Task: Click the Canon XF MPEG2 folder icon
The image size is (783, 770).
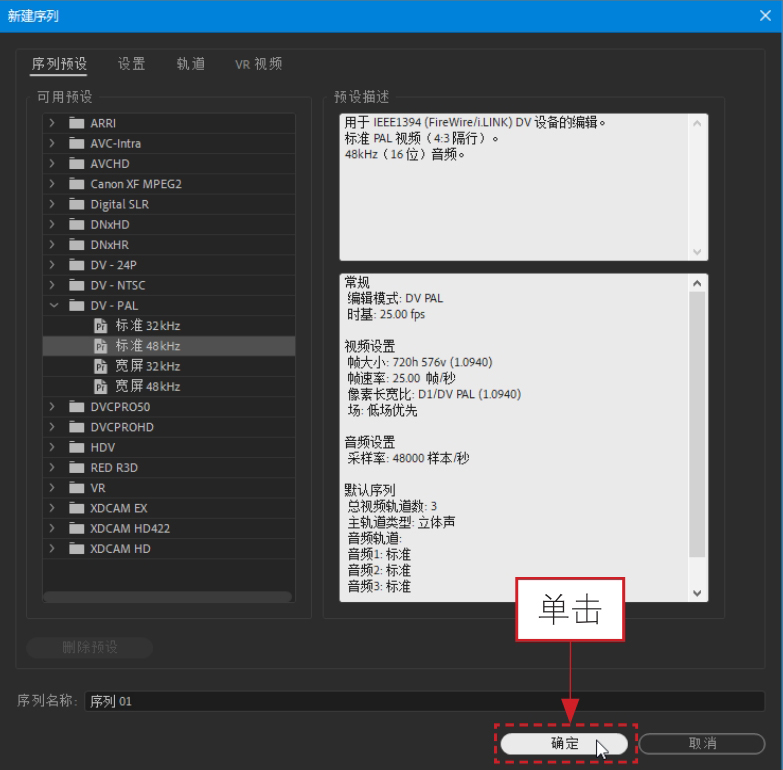Action: (76, 184)
